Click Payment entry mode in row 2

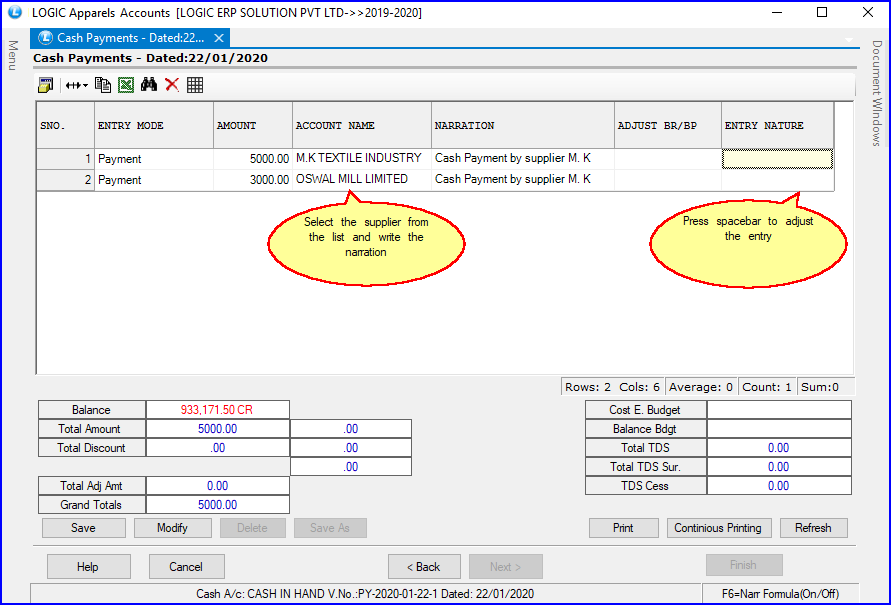[153, 180]
